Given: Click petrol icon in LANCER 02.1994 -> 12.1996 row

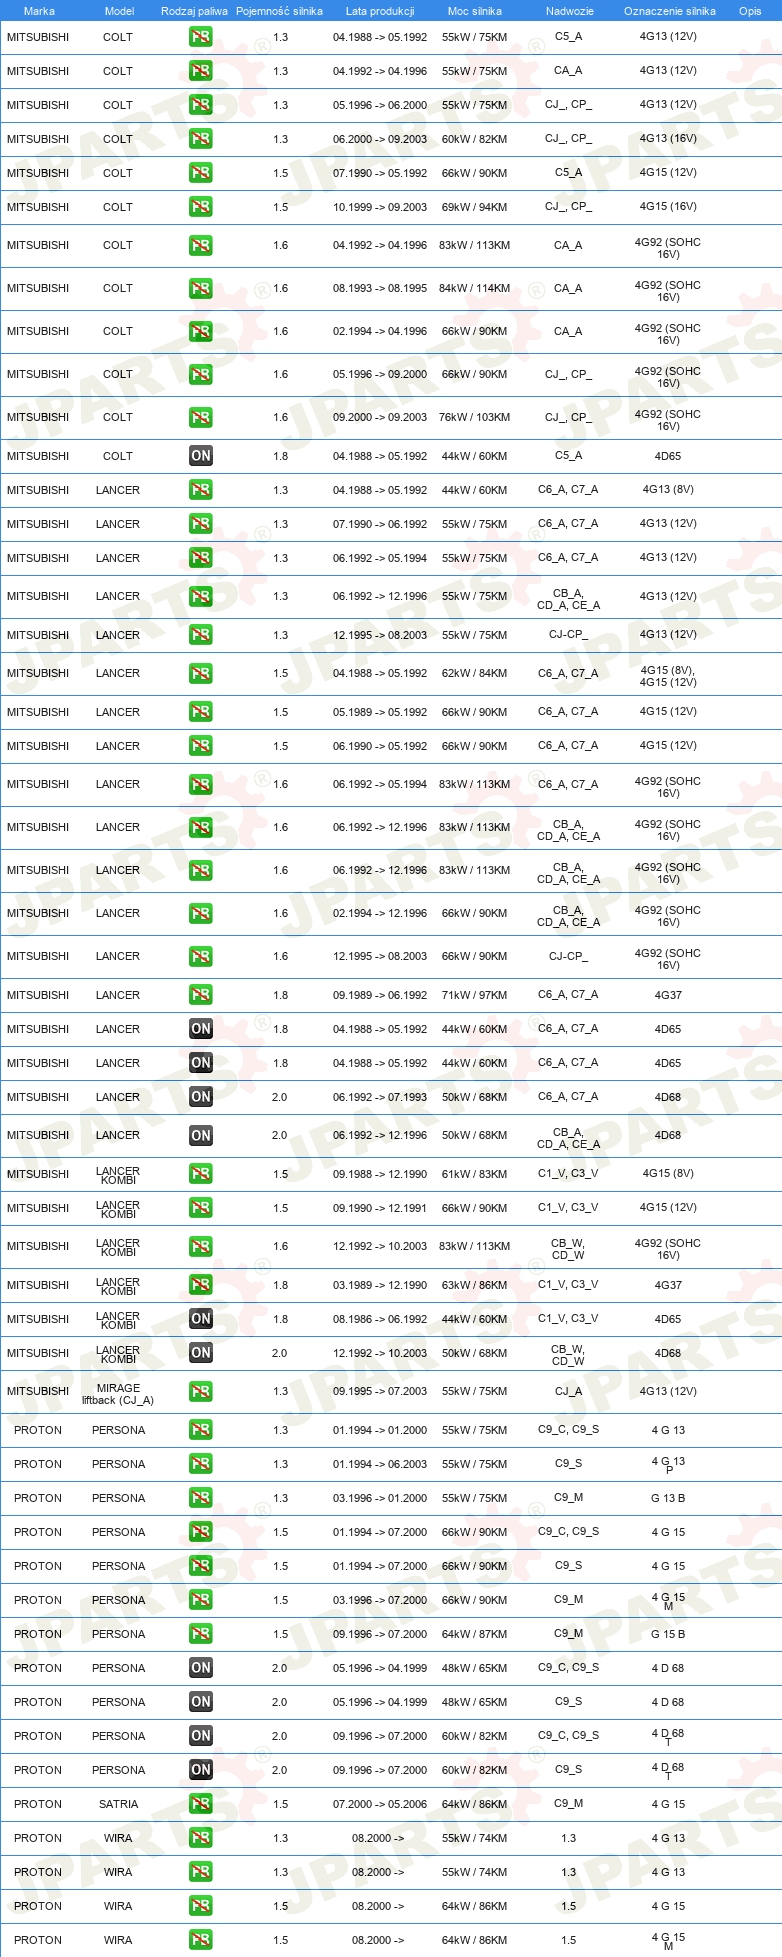Looking at the screenshot, I should pos(201,913).
